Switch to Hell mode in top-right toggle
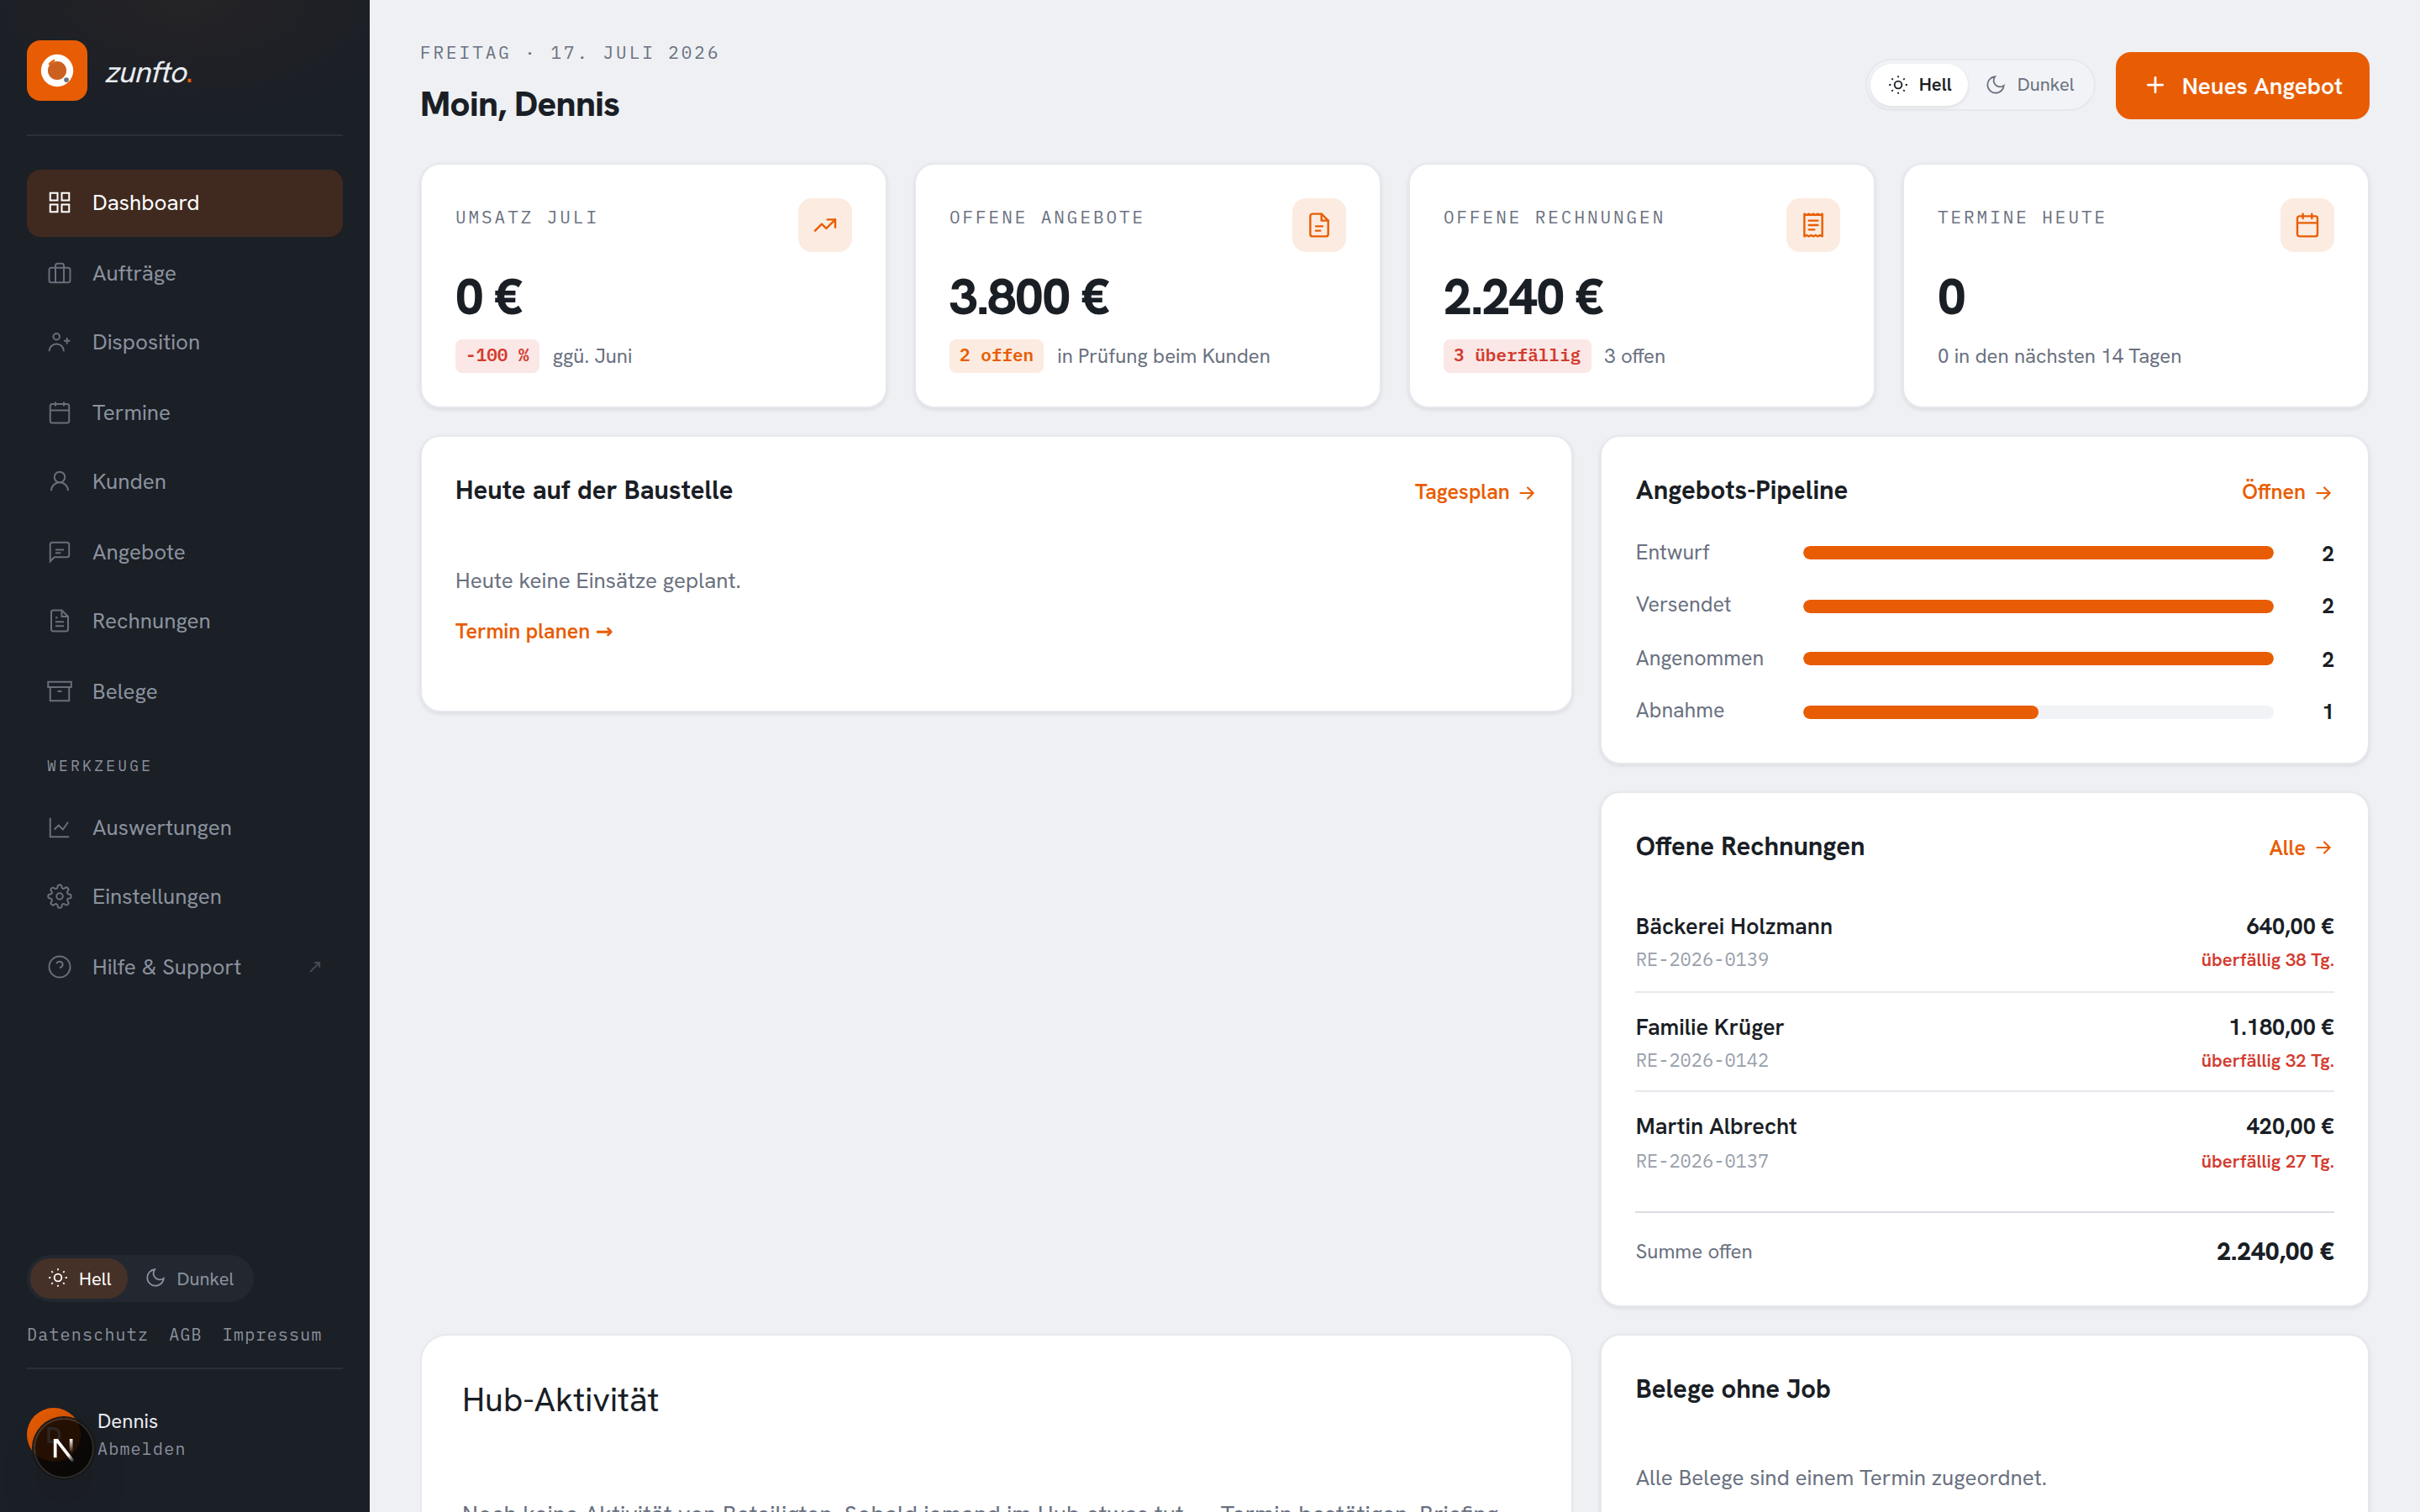 tap(1920, 85)
